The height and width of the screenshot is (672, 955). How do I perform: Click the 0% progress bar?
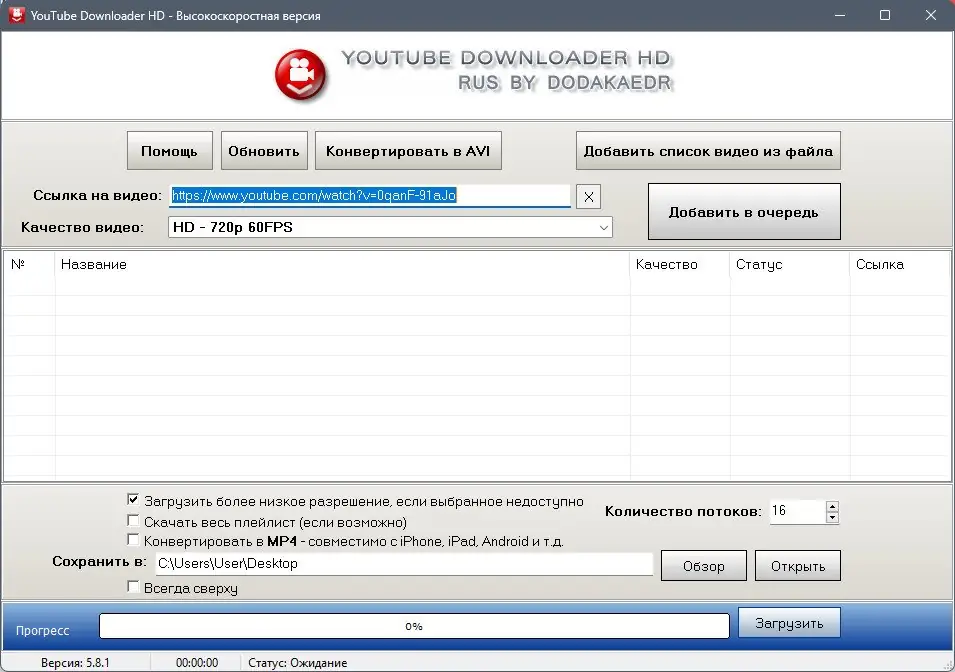[x=414, y=626]
